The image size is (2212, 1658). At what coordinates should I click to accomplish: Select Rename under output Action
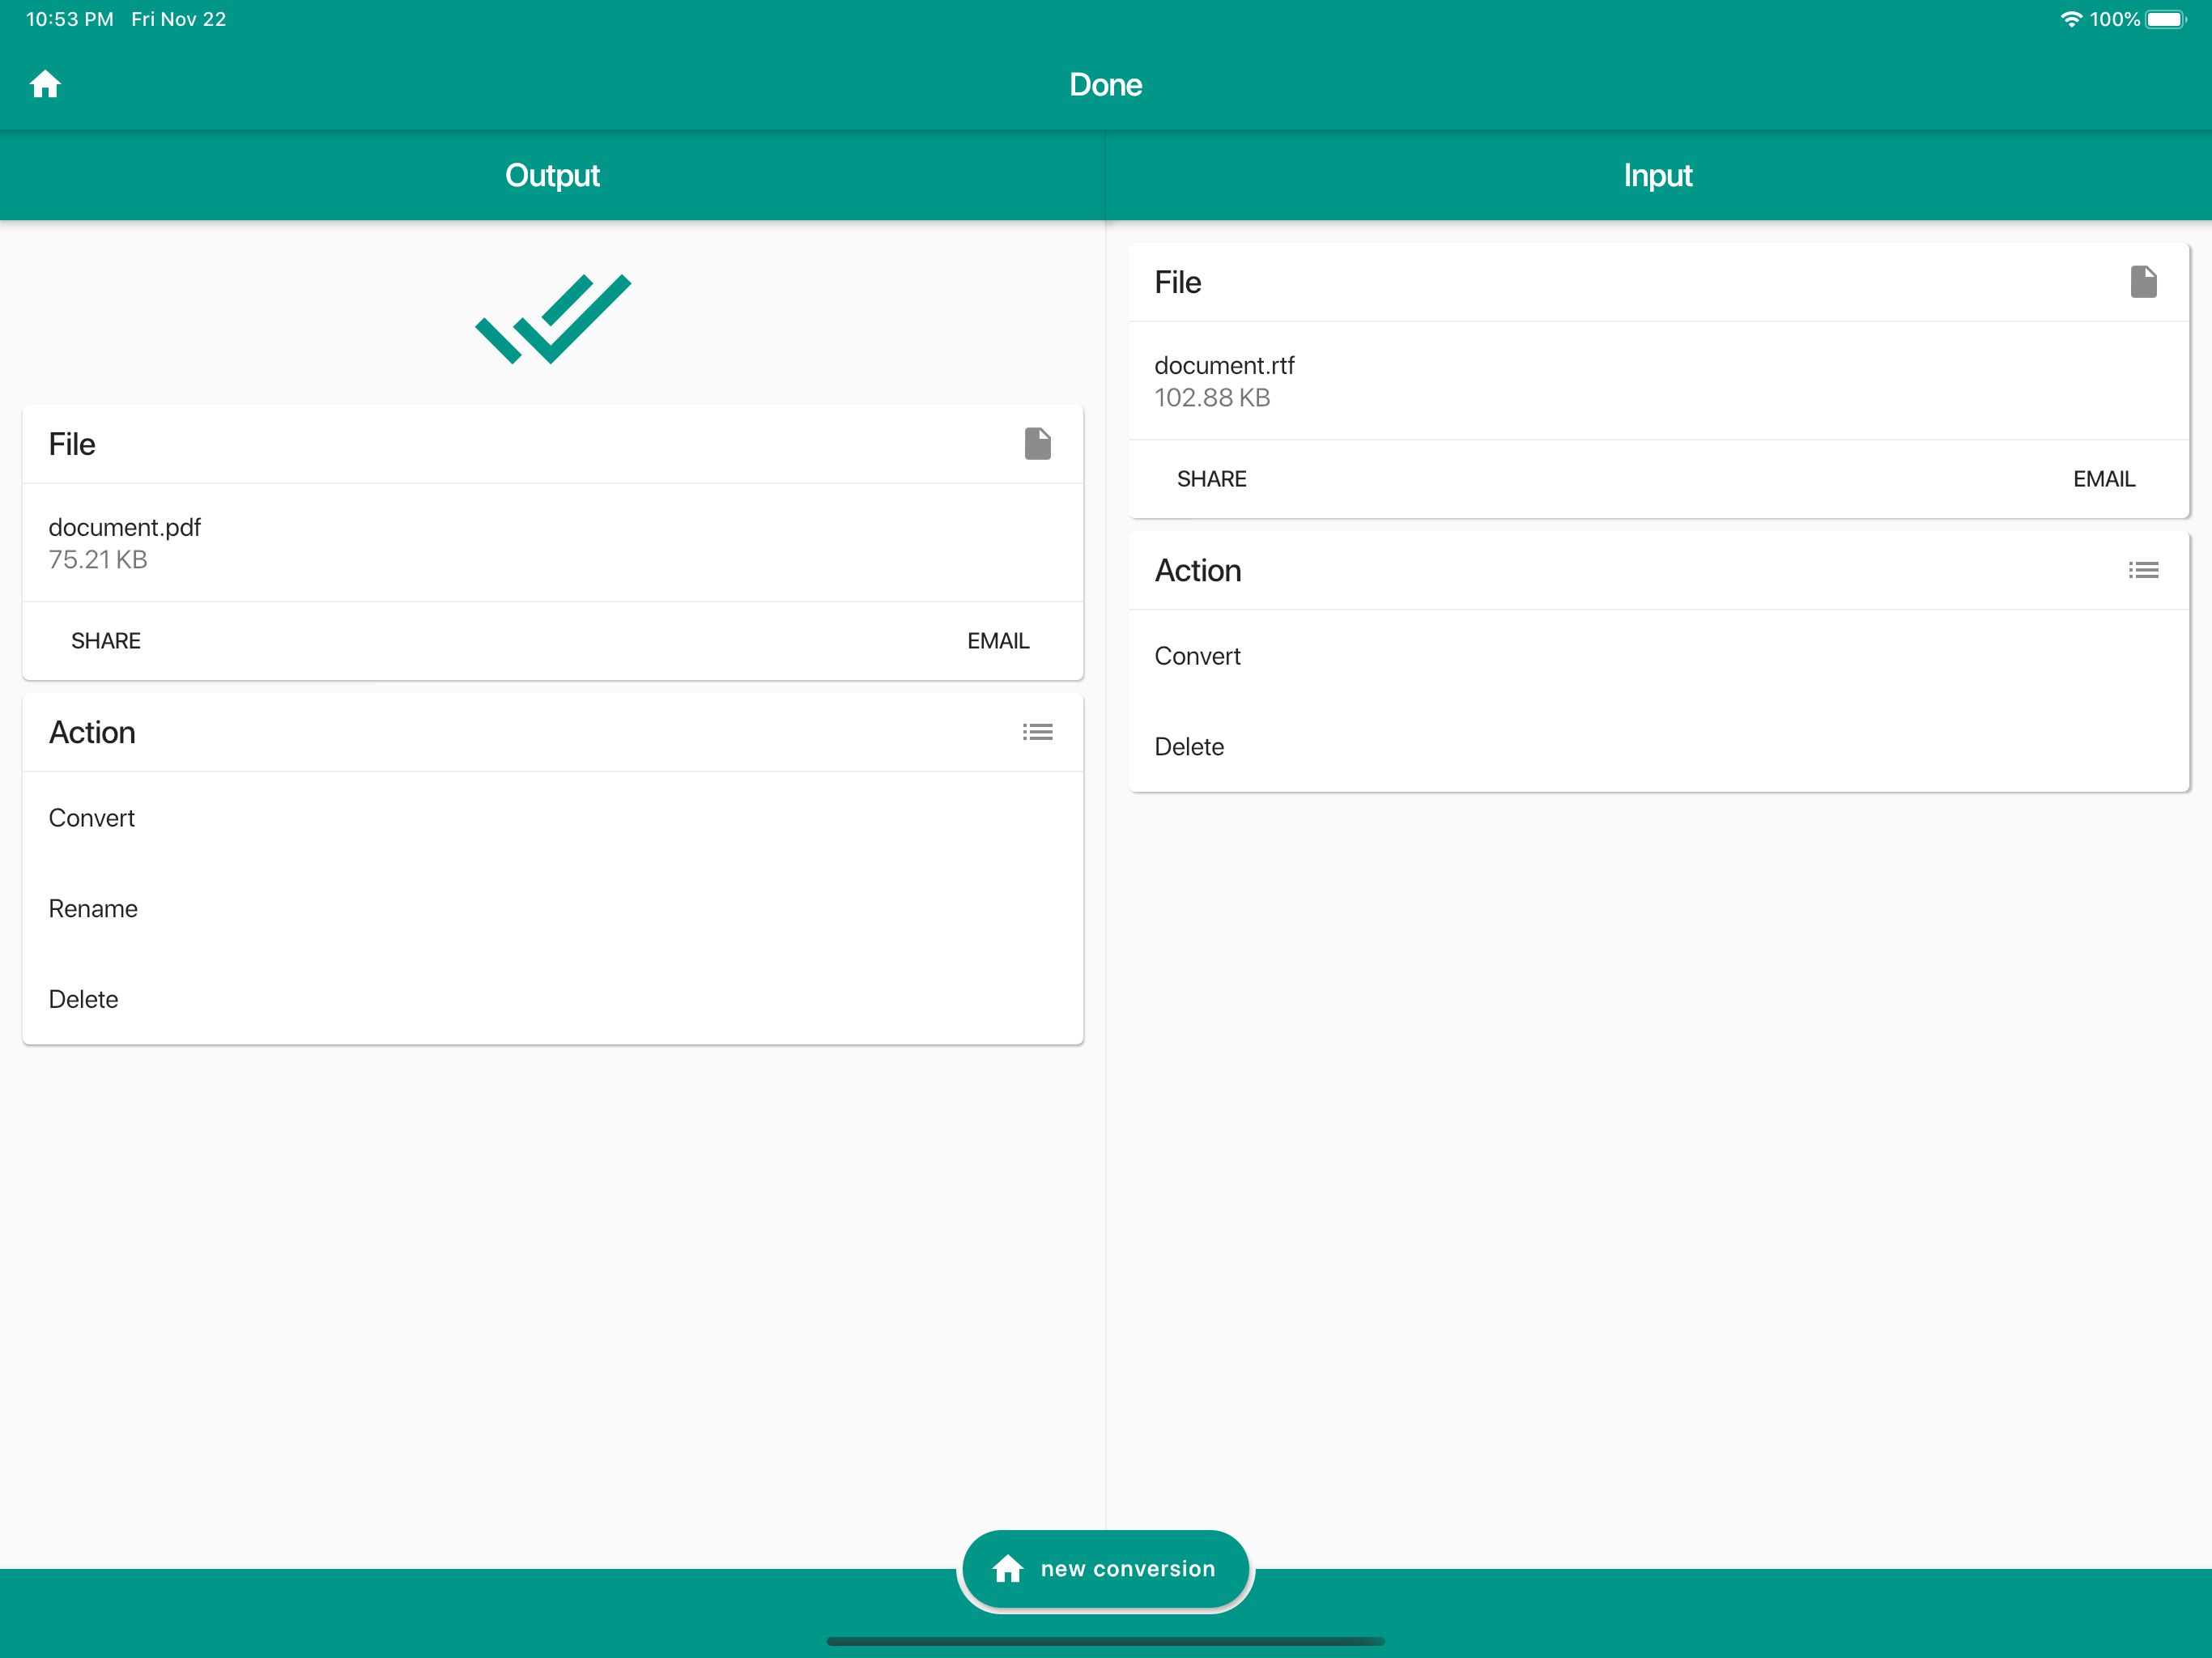tap(93, 908)
